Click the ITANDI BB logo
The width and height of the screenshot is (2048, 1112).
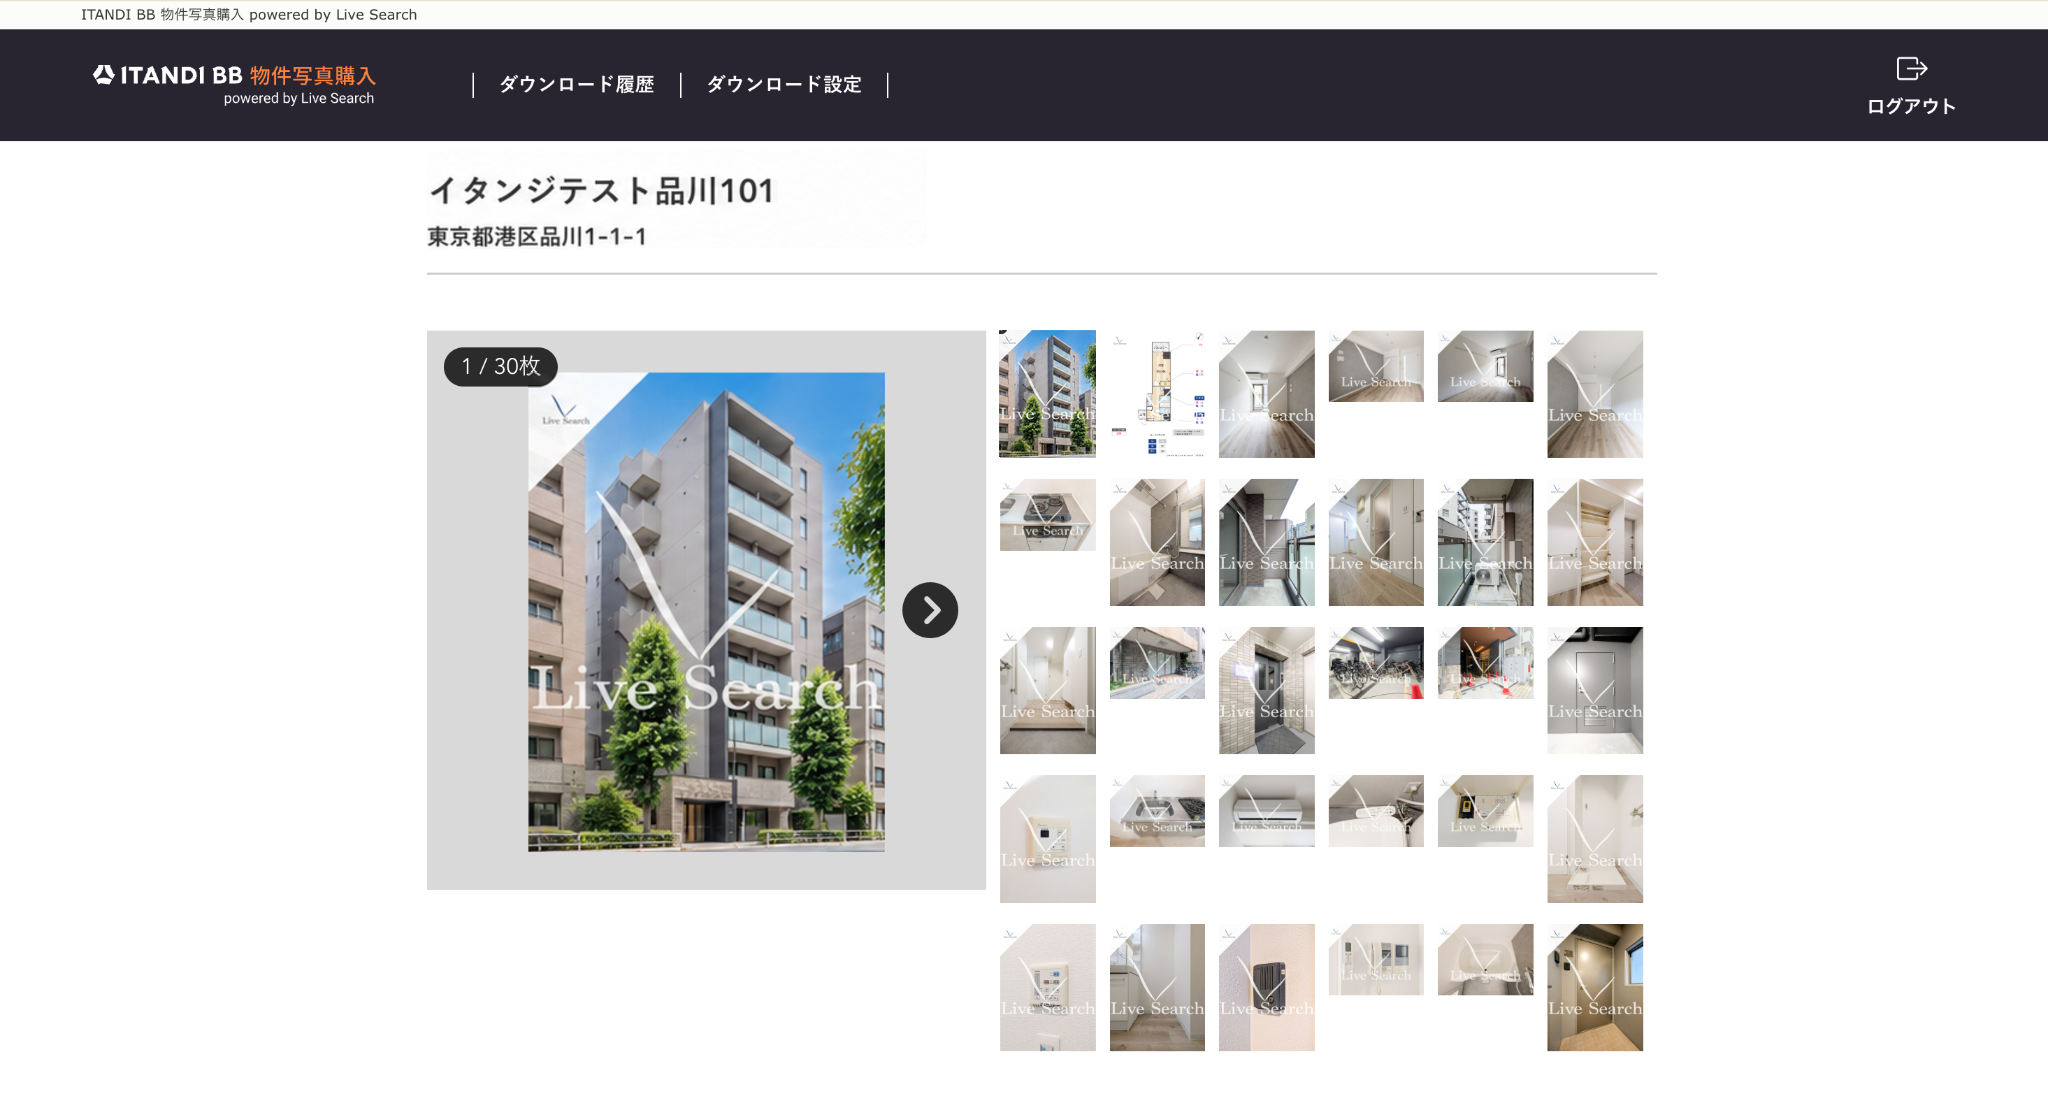[x=234, y=84]
